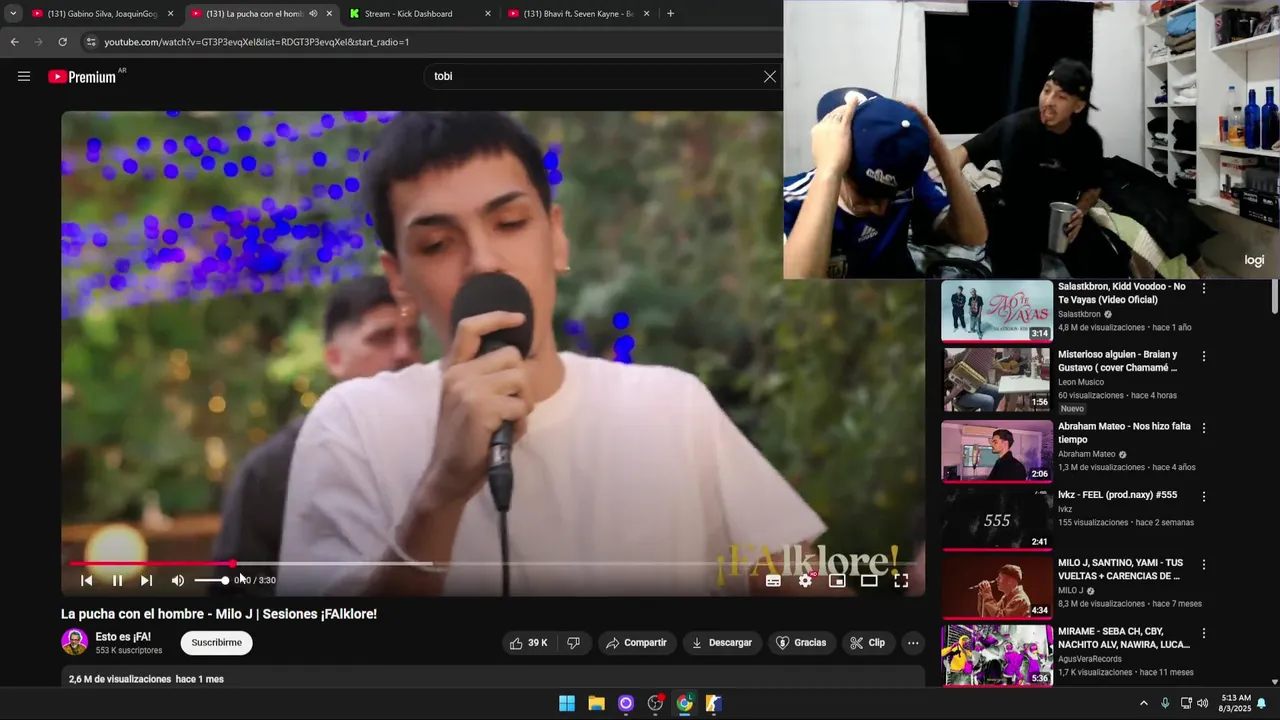The width and height of the screenshot is (1280, 720).
Task: Click the Salastkbron channel name
Action: point(1079,314)
